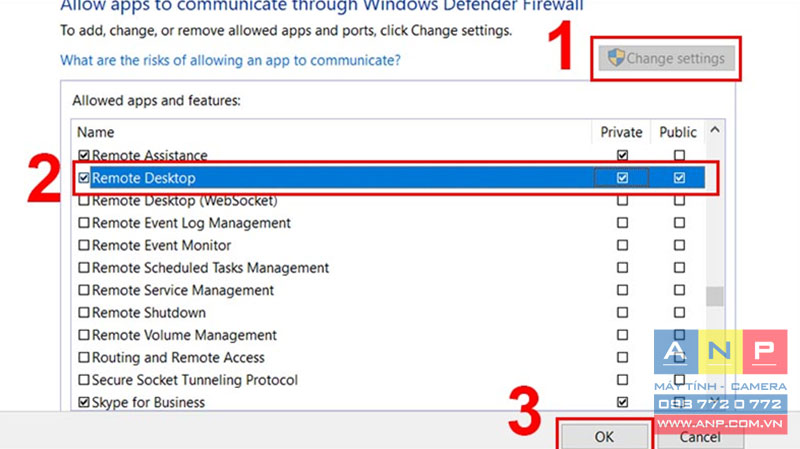This screenshot has width=800, height=449.
Task: Enable Remote Assistance Public checkbox
Action: (679, 155)
